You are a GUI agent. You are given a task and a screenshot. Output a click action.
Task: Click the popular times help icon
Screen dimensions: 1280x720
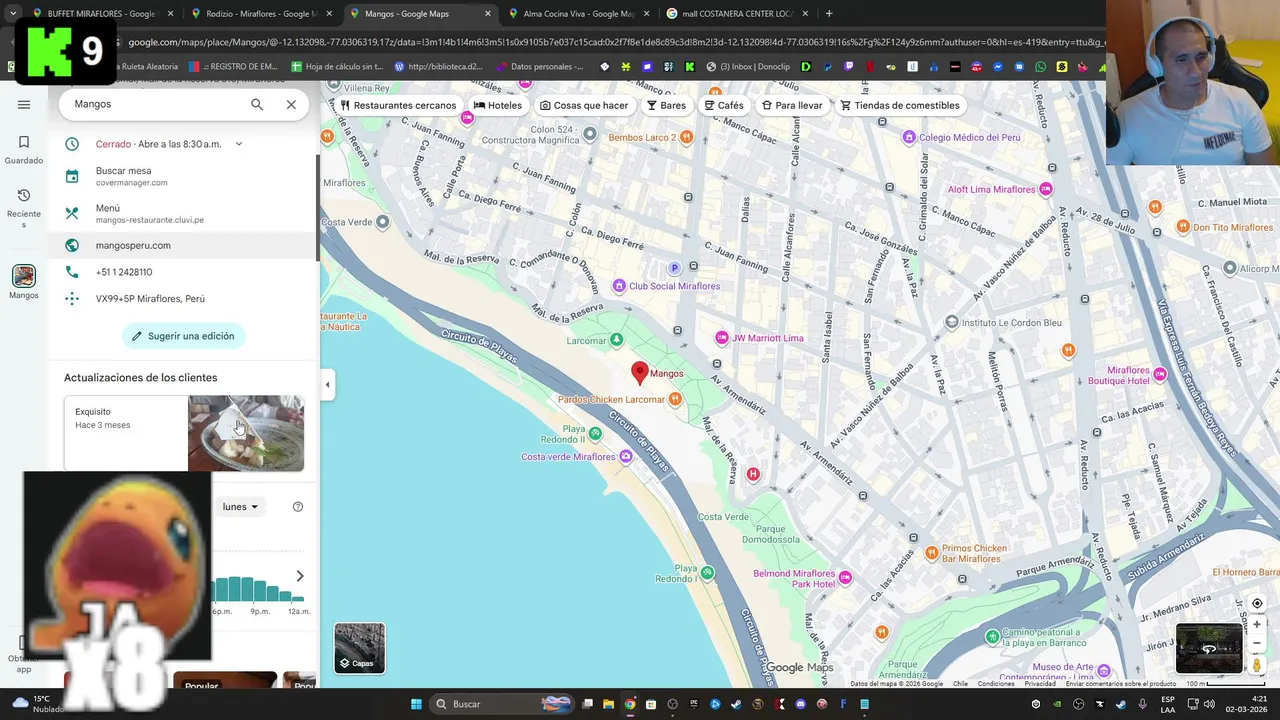click(297, 507)
